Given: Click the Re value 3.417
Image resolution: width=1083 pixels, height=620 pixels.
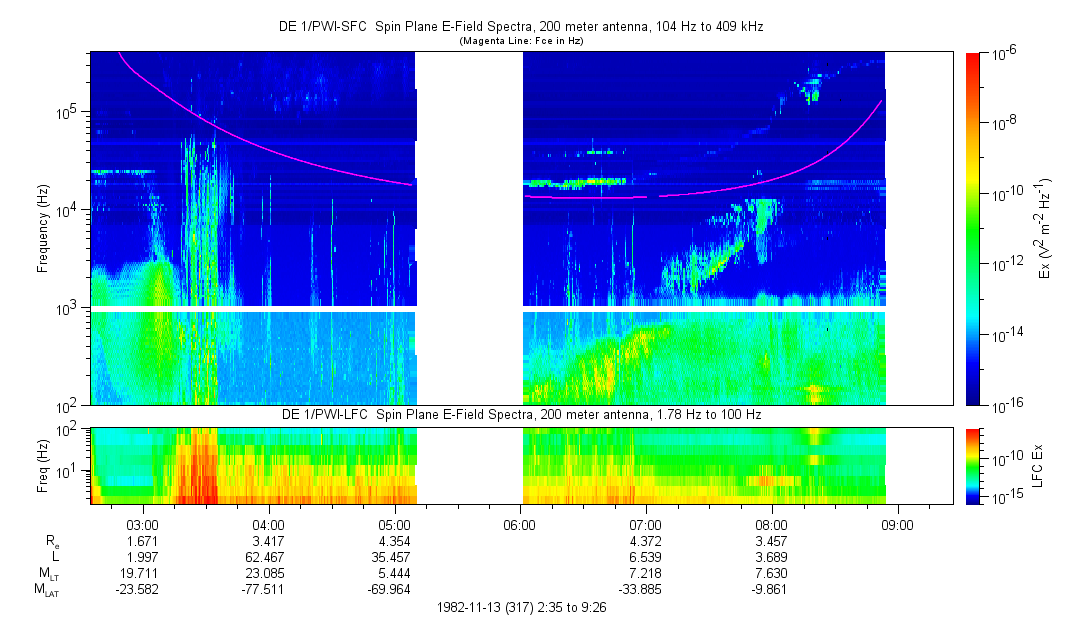Looking at the screenshot, I should click(x=268, y=542).
